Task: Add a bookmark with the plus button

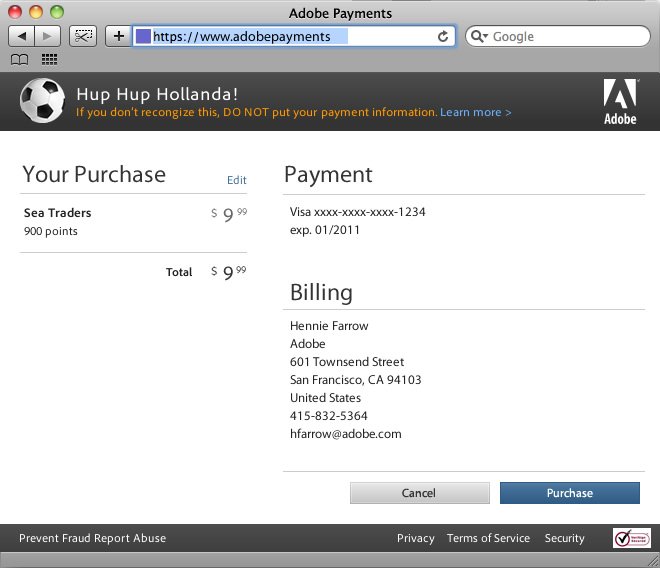Action: [119, 36]
